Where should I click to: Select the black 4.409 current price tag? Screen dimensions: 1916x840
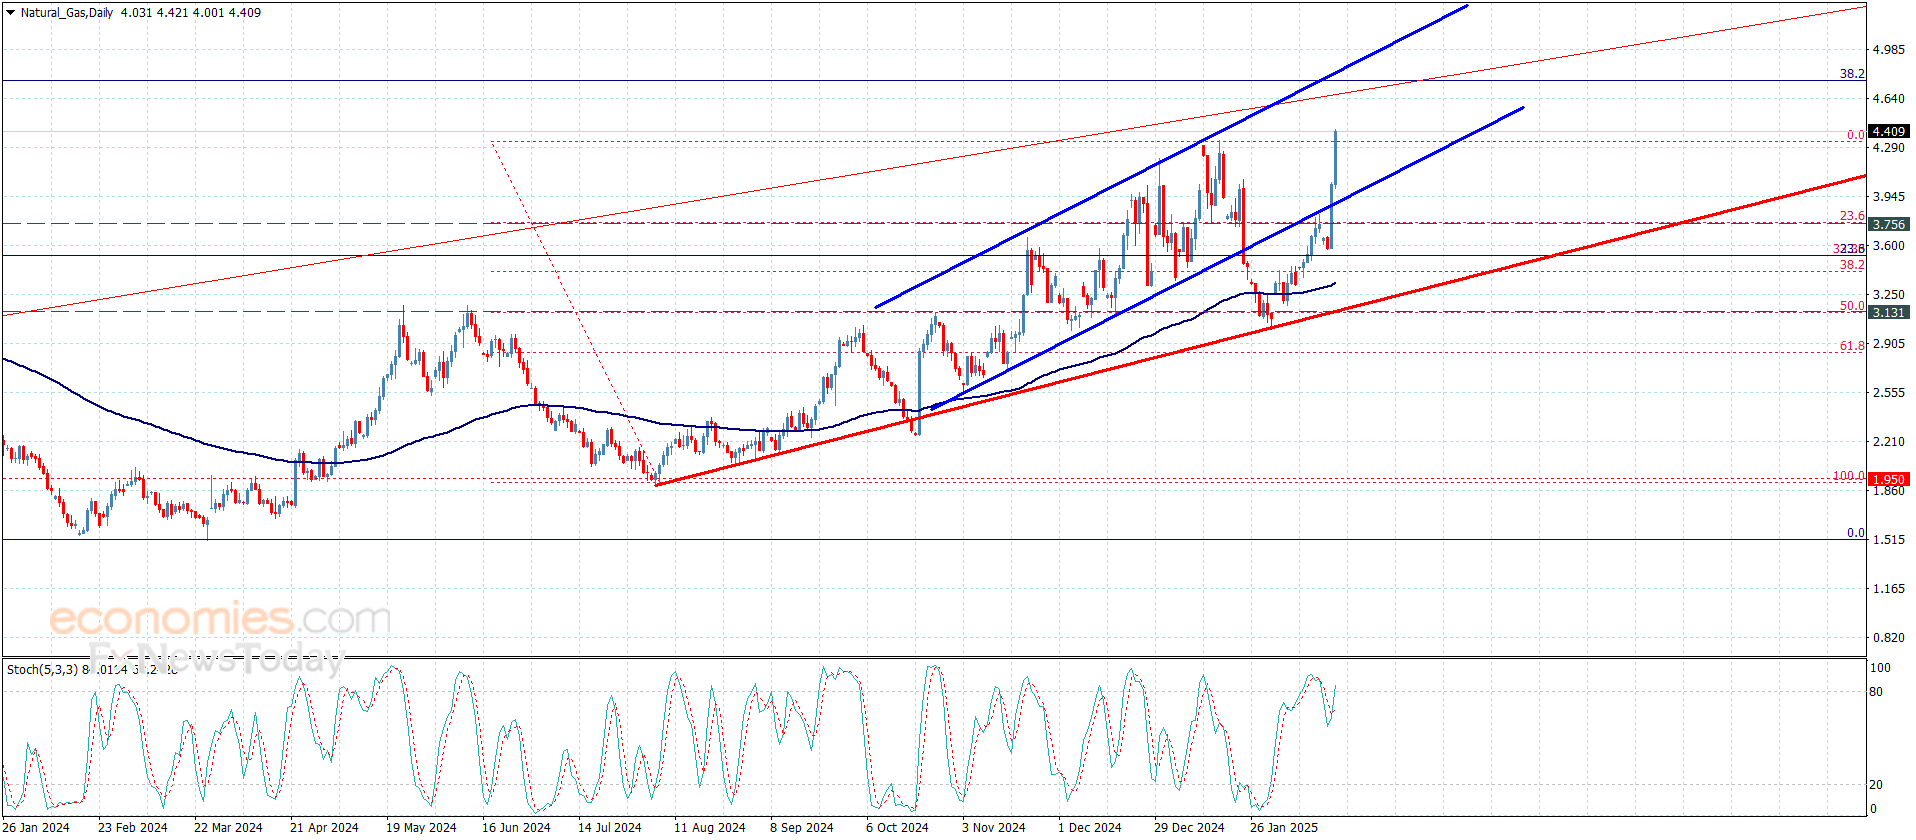(x=1888, y=132)
